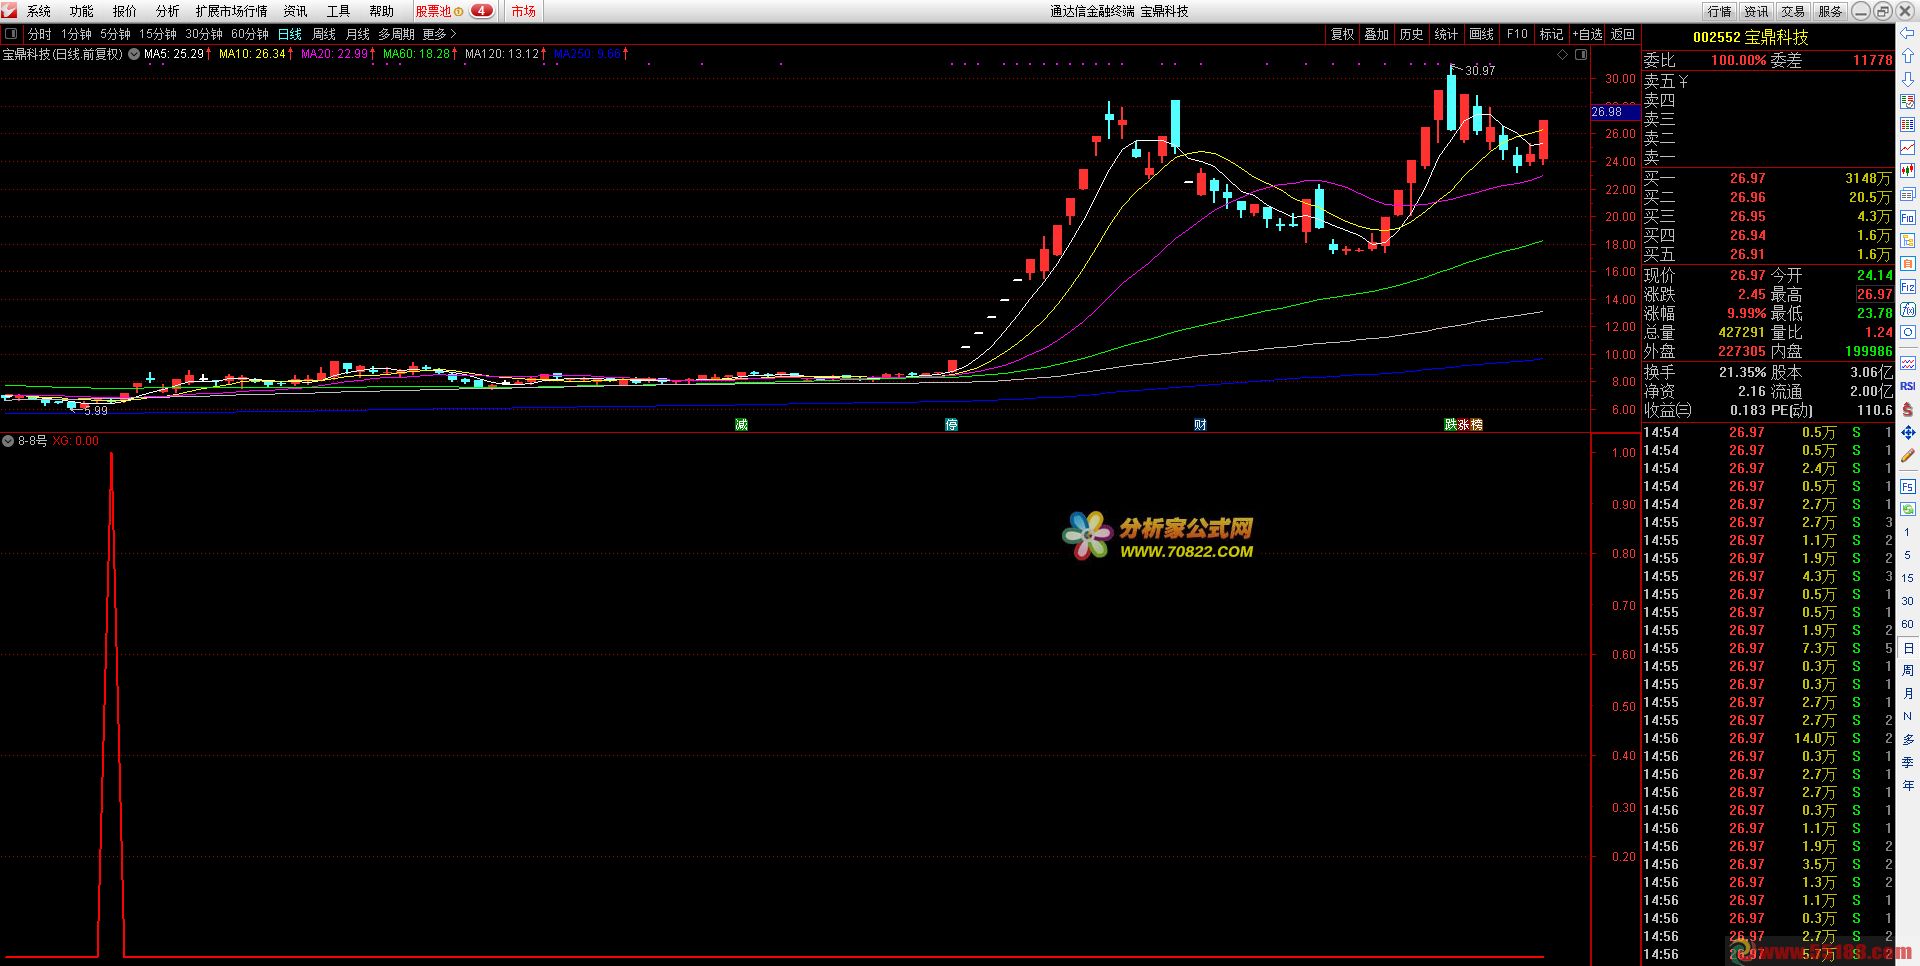
Task: Select 30 minute period in right sidebar
Action: [1907, 601]
